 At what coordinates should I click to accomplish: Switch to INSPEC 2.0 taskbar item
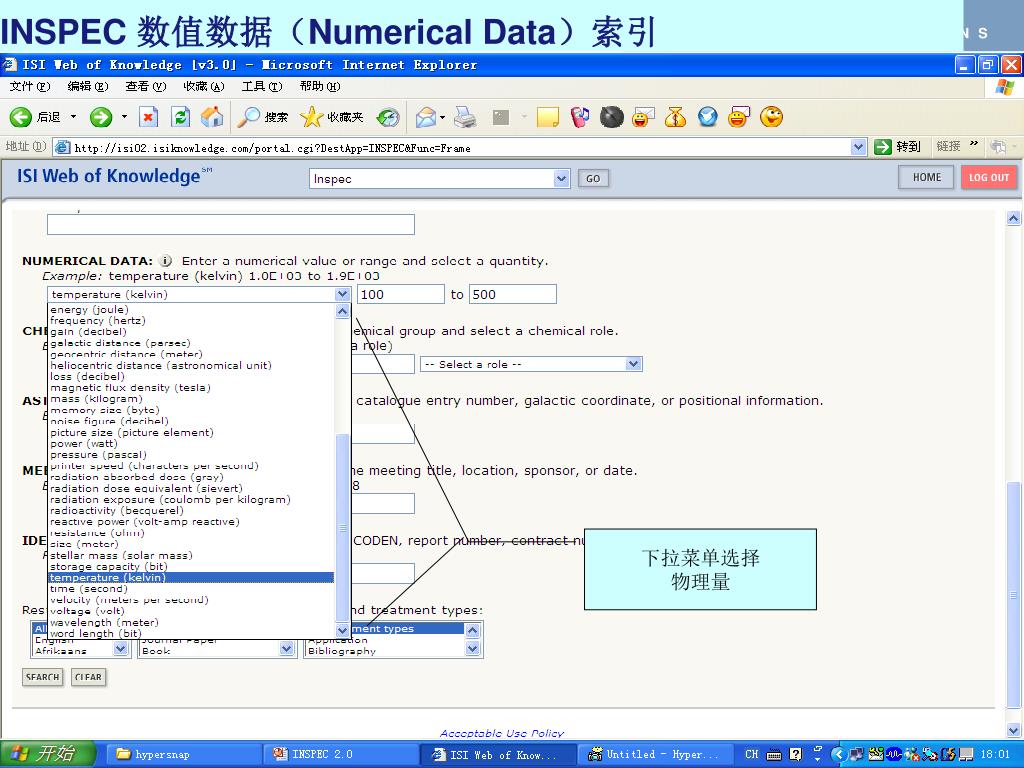point(341,754)
